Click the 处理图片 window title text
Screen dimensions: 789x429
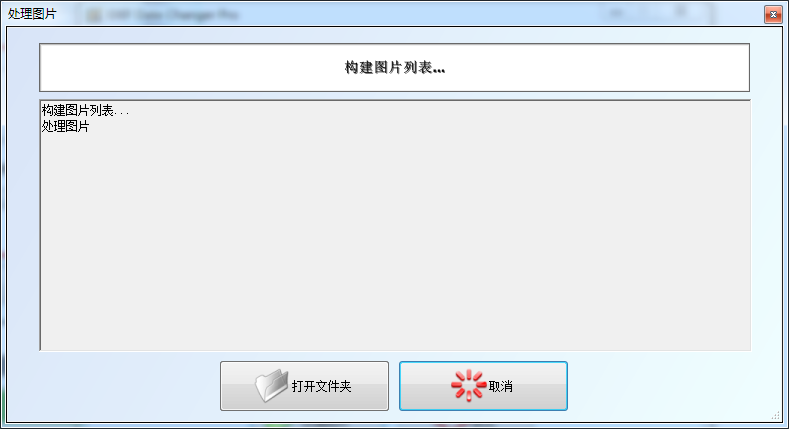click(32, 14)
